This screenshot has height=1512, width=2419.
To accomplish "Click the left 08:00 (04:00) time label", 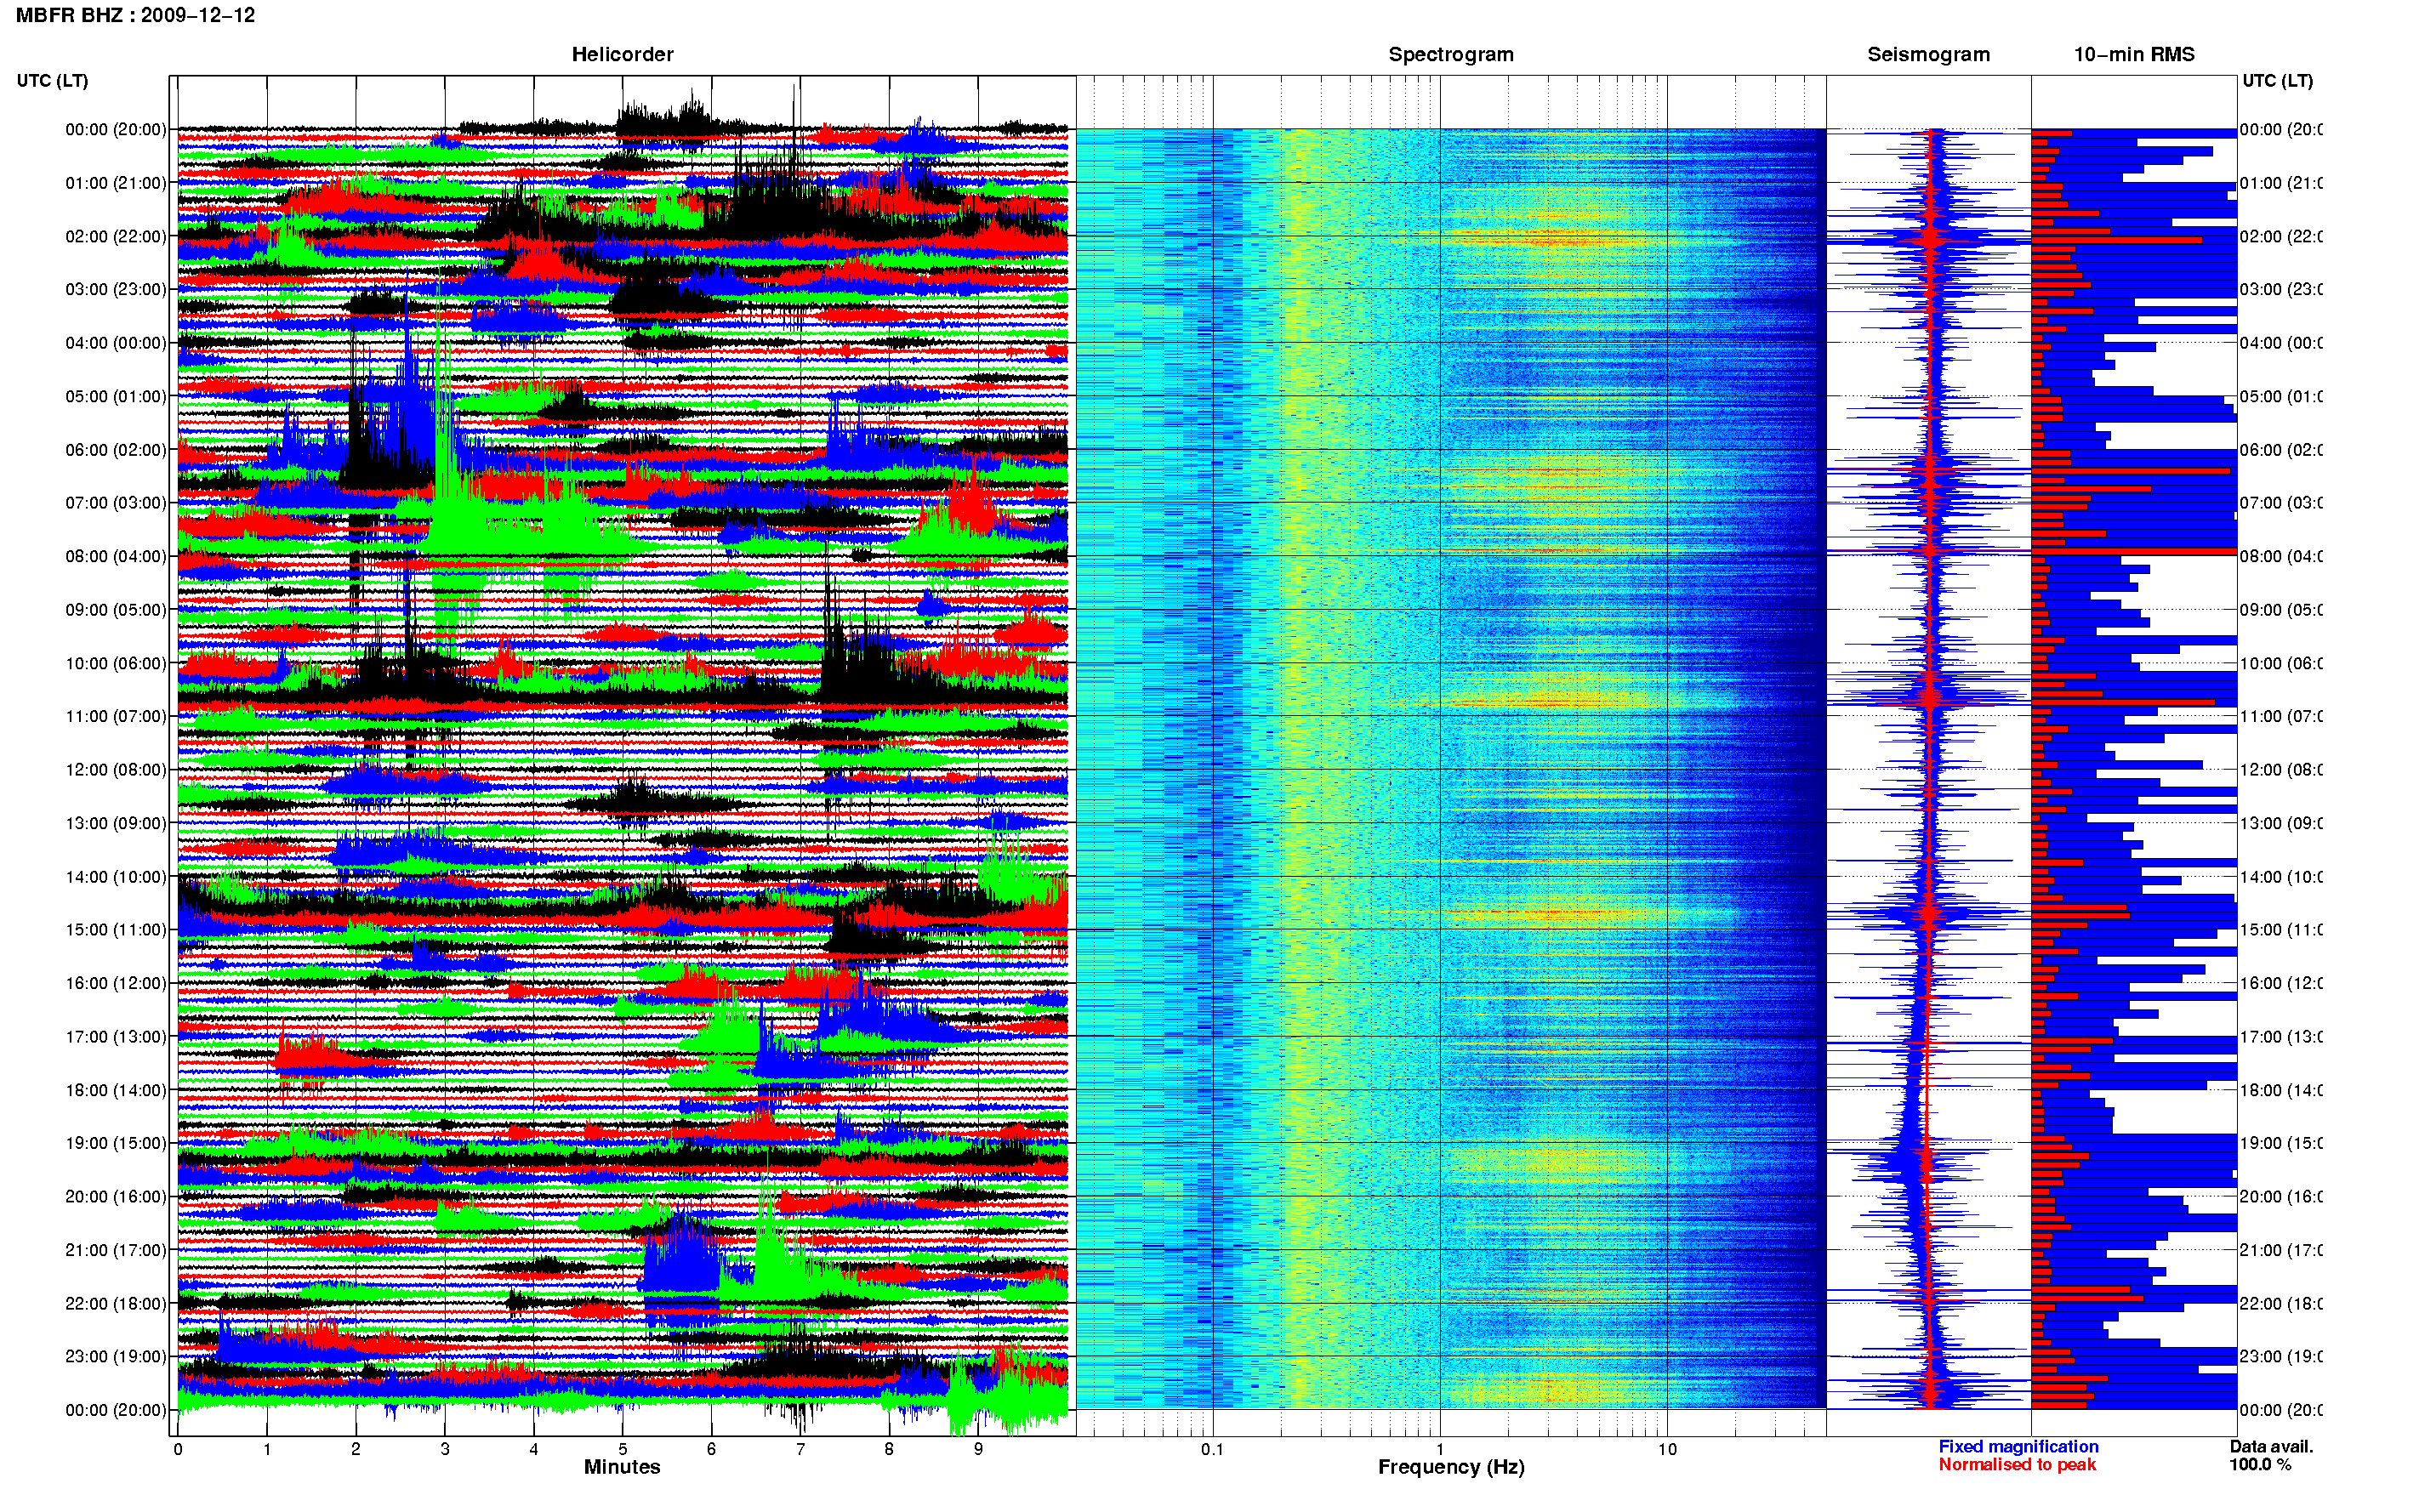I will pos(116,556).
